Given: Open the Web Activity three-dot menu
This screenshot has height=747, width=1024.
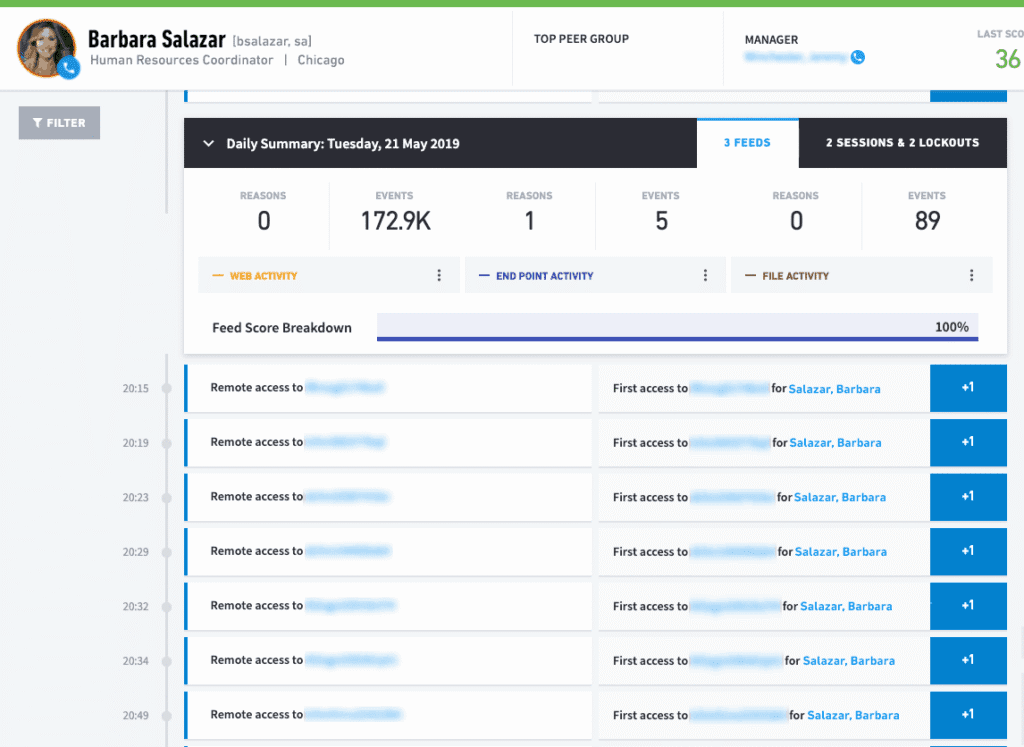Looking at the screenshot, I should 439,276.
